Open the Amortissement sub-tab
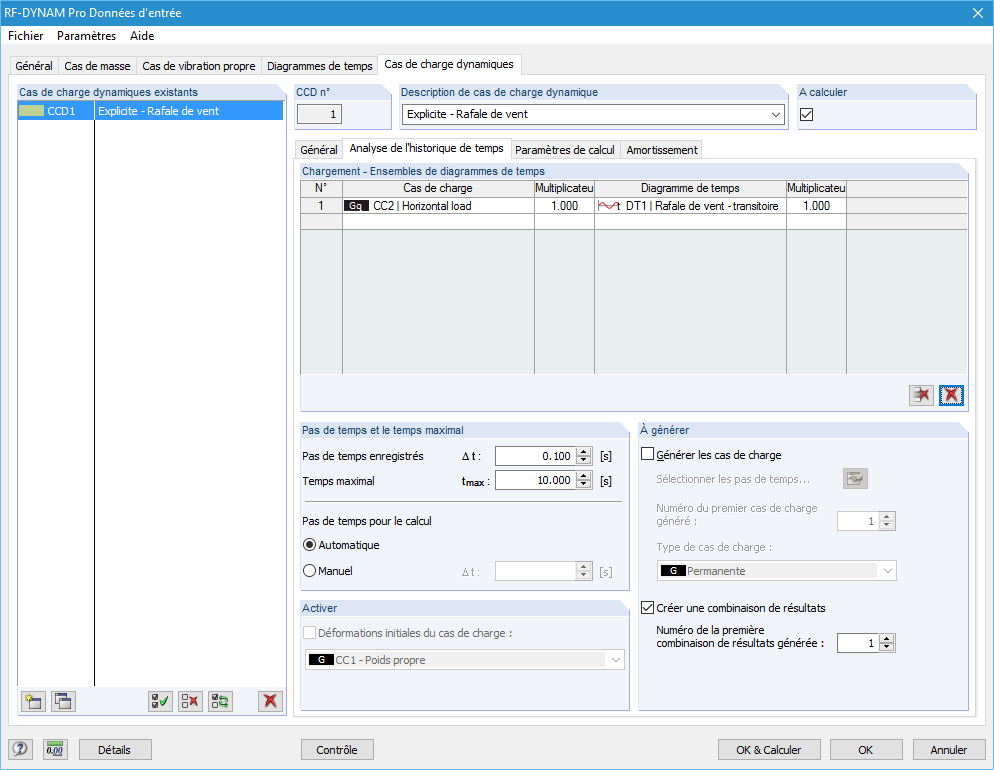This screenshot has height=770, width=994. (x=662, y=150)
